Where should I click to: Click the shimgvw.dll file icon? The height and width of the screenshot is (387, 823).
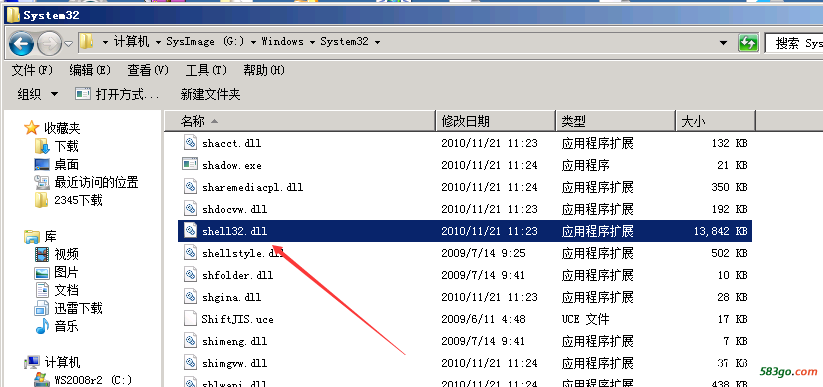189,363
